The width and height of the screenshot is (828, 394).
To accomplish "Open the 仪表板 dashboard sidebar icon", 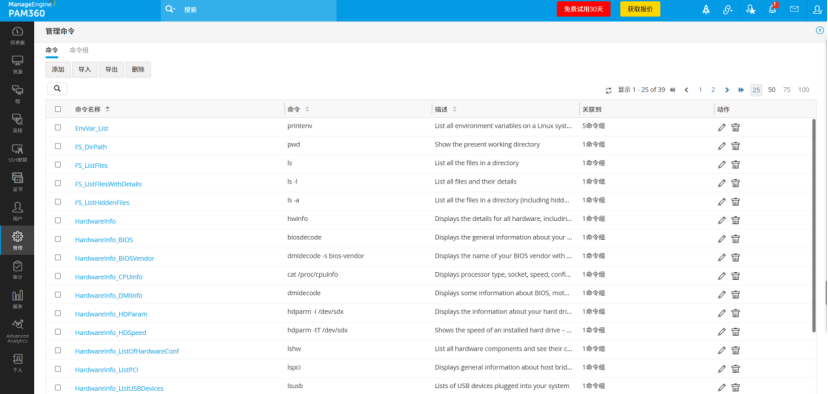I will click(17, 35).
